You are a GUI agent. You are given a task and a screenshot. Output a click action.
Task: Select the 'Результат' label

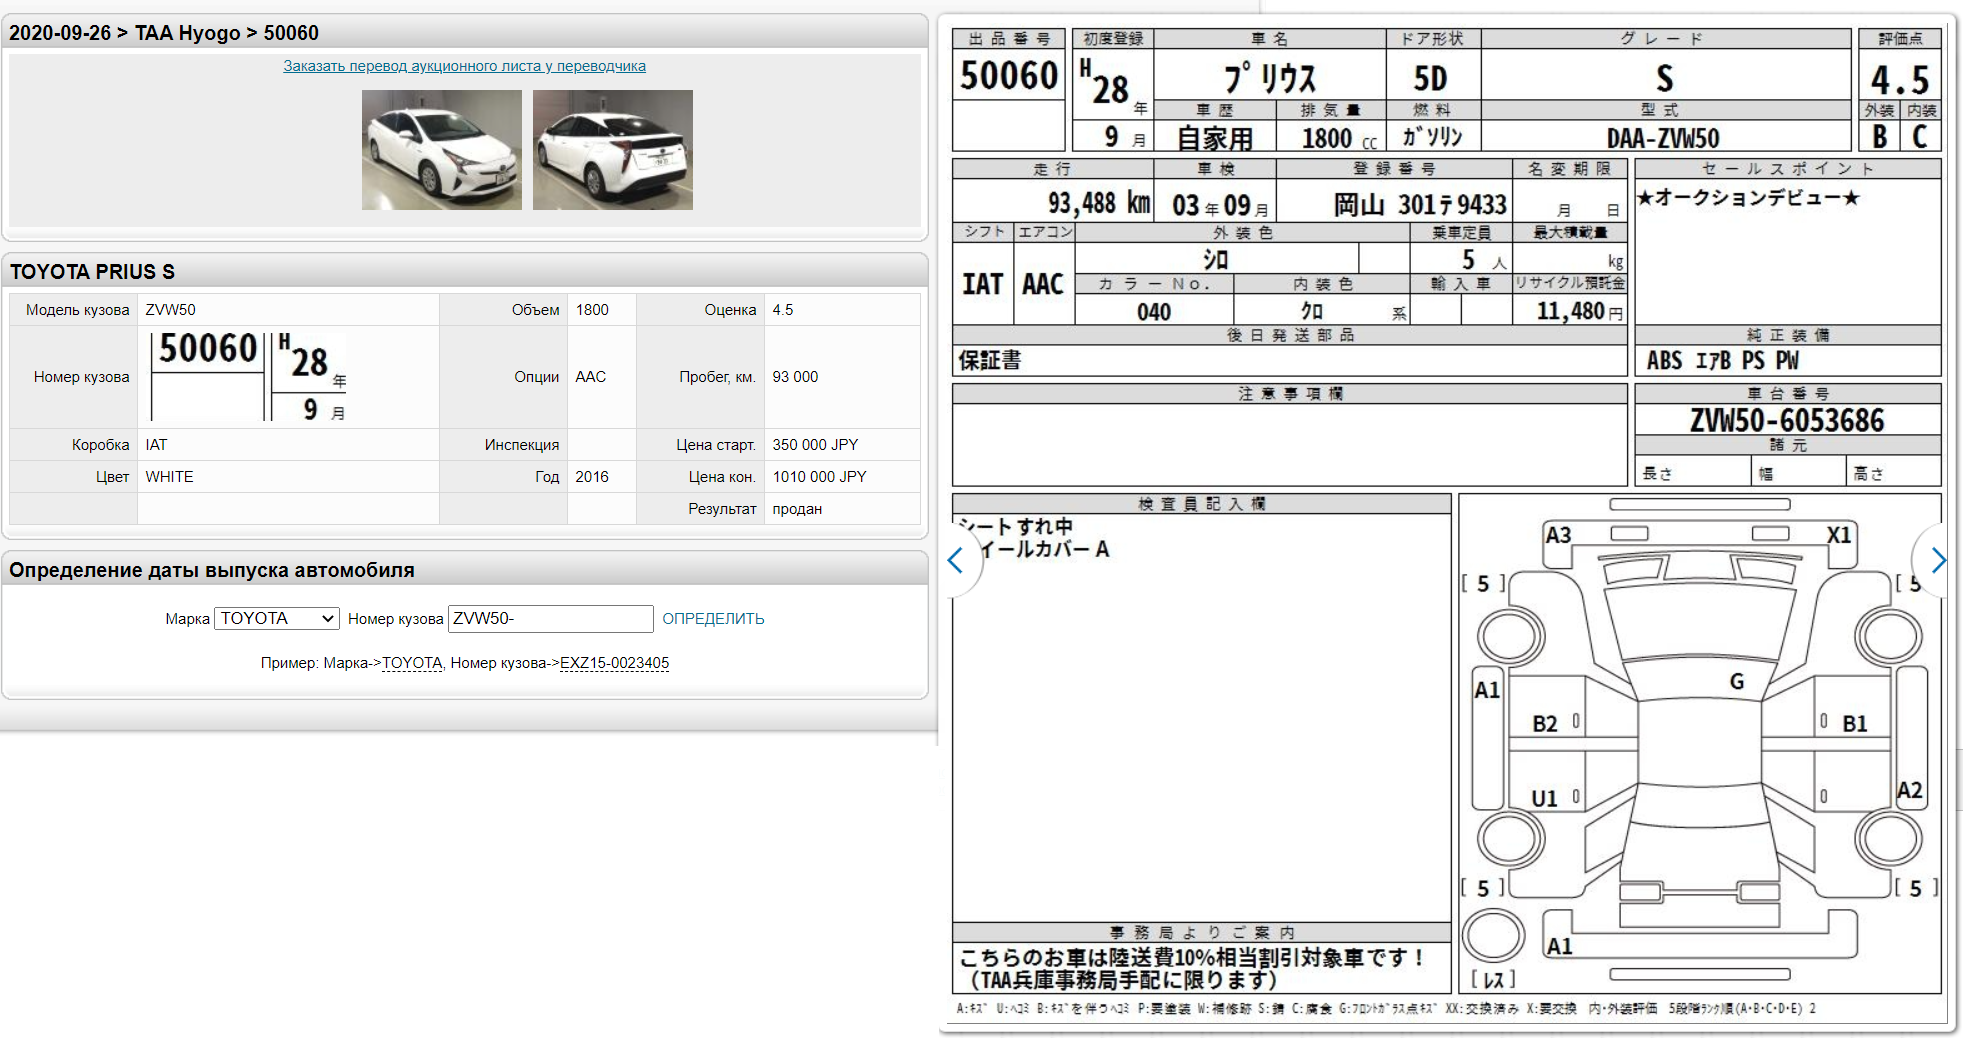click(x=722, y=509)
